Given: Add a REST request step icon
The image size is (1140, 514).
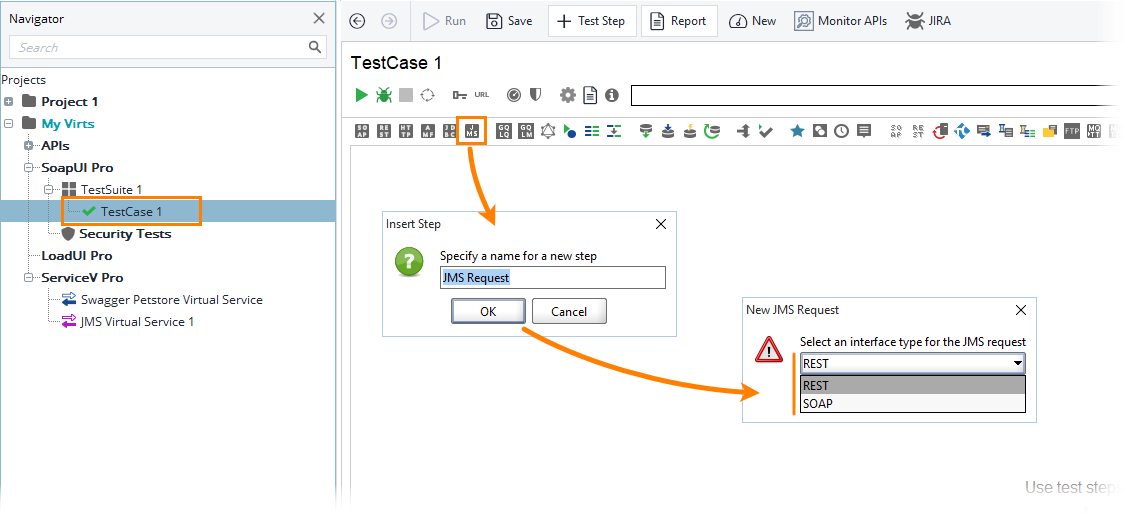Looking at the screenshot, I should pos(384,131).
